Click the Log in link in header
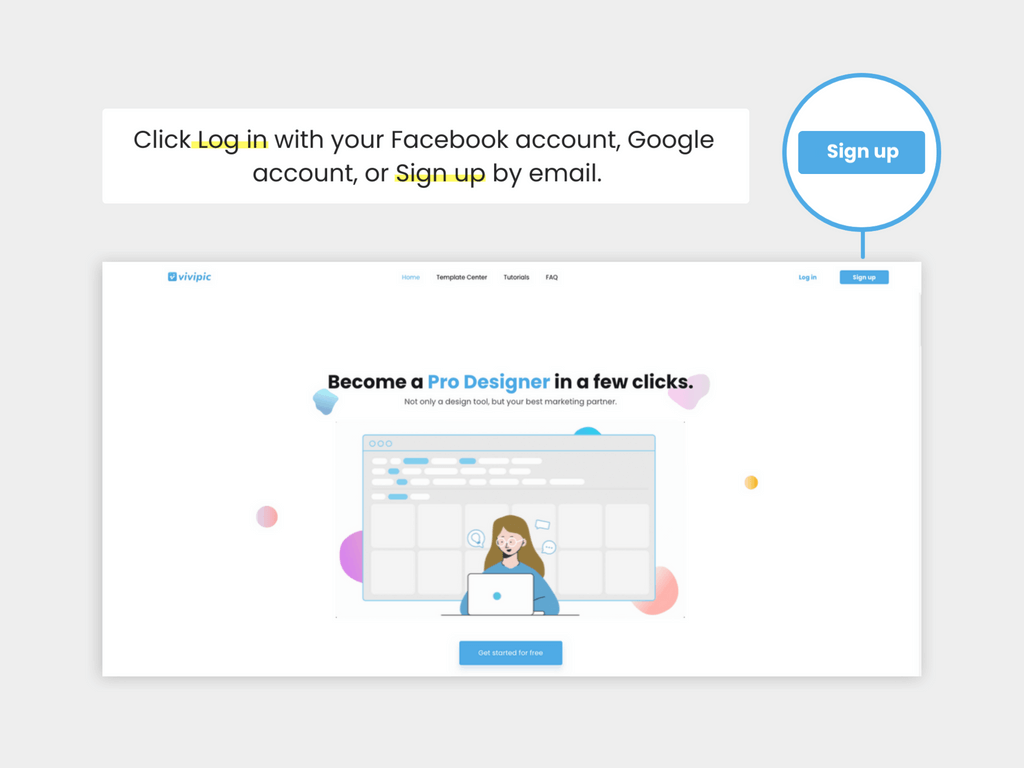The width and height of the screenshot is (1024, 768). (808, 278)
